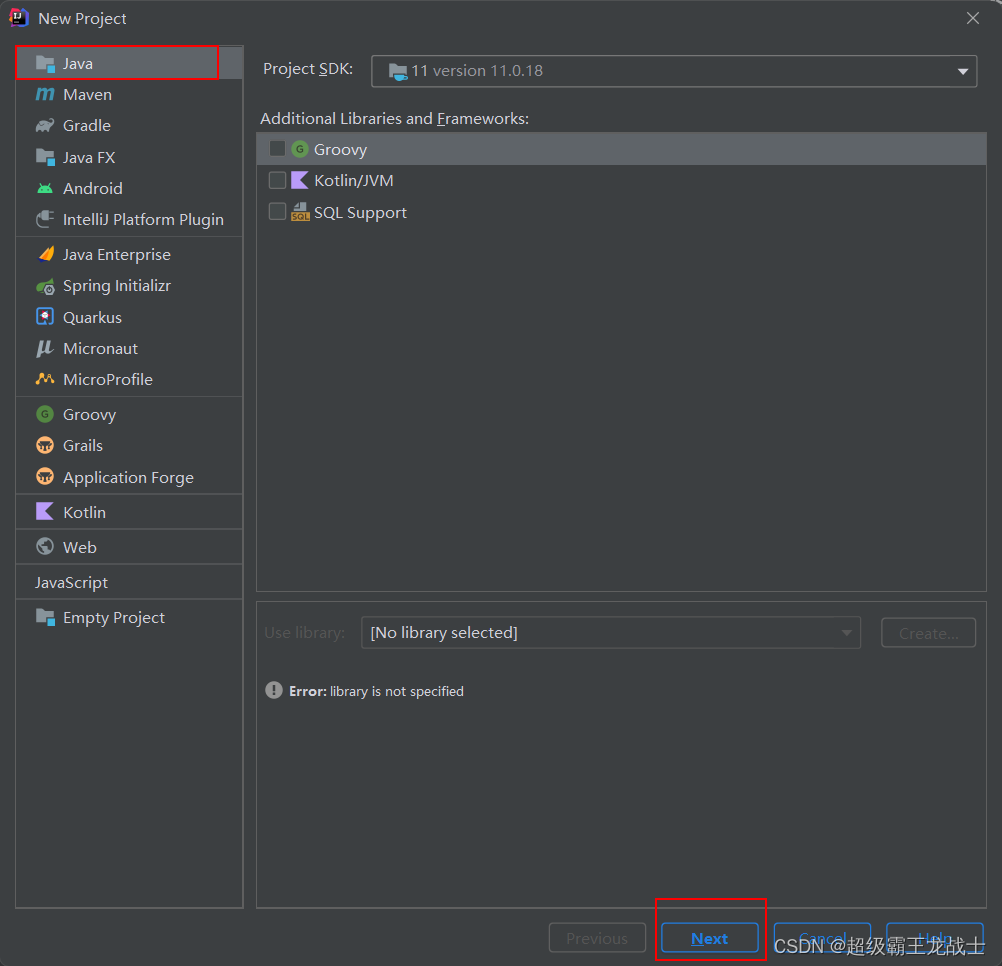Click the 'Micronaut' list entry
The height and width of the screenshot is (966, 1002).
(129, 348)
